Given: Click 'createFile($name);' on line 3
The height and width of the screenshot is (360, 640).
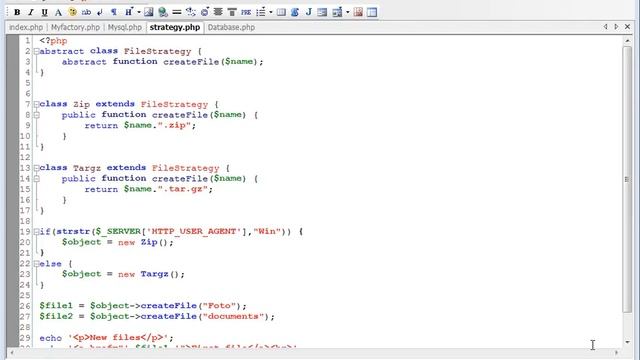Looking at the screenshot, I should (213, 62).
